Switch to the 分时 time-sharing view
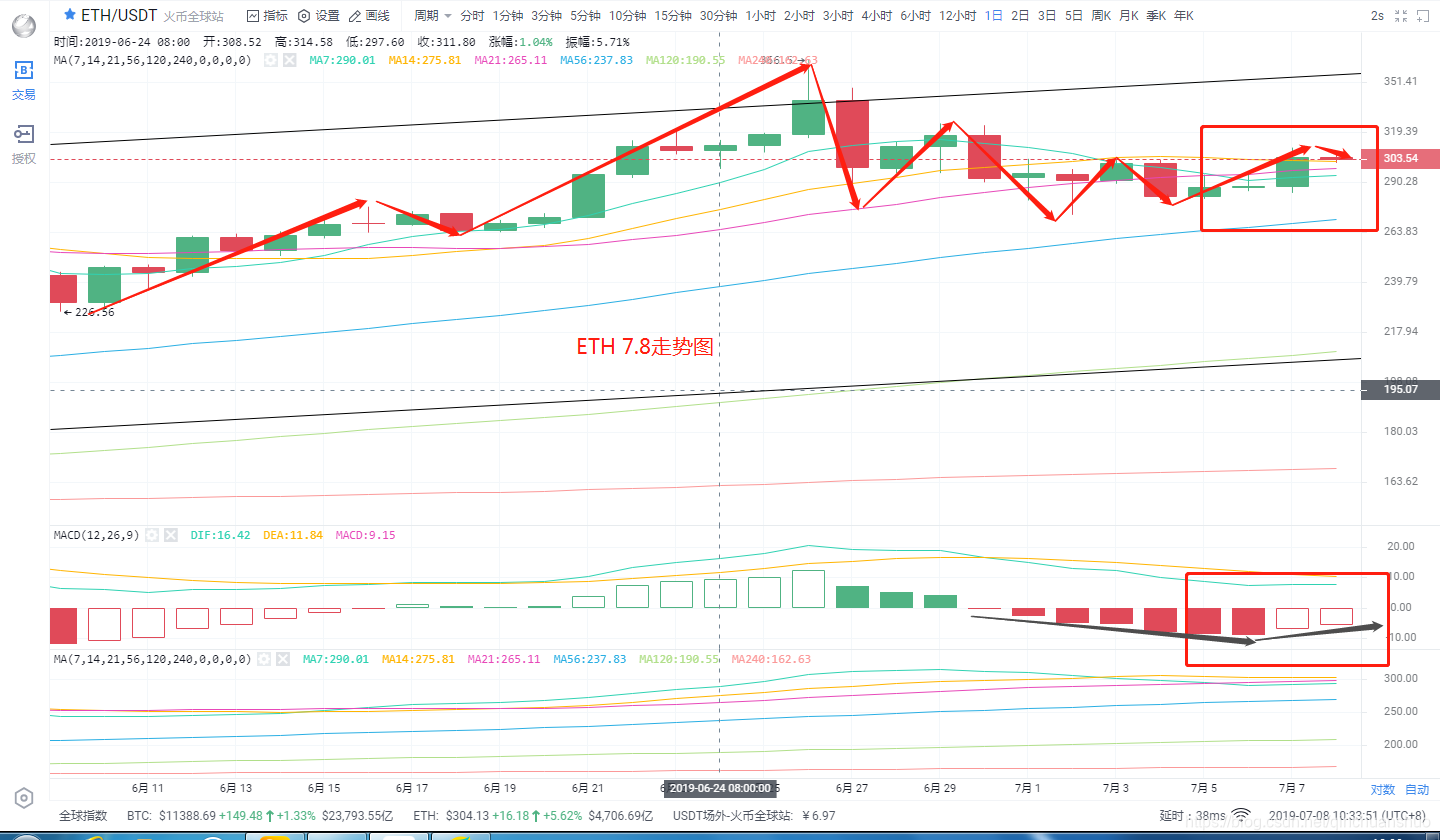 point(472,16)
